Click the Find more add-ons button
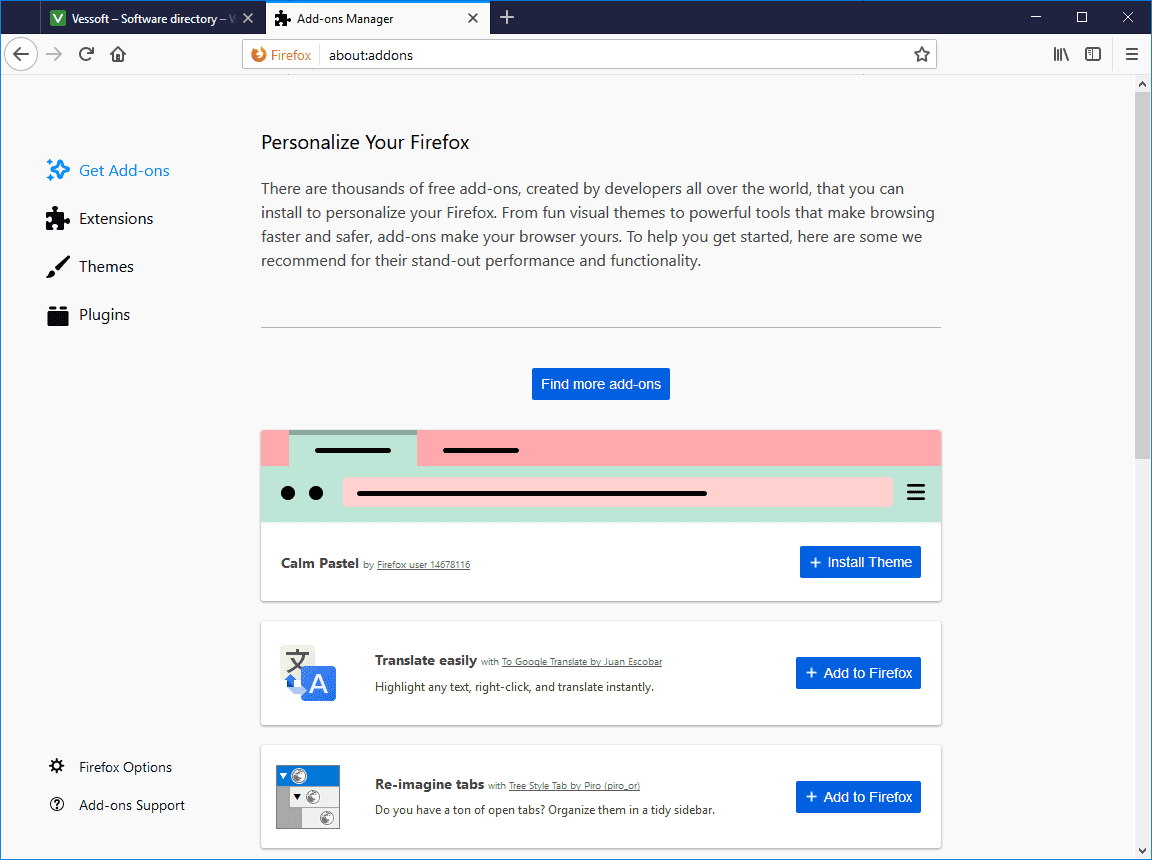This screenshot has height=860, width=1152. point(600,384)
